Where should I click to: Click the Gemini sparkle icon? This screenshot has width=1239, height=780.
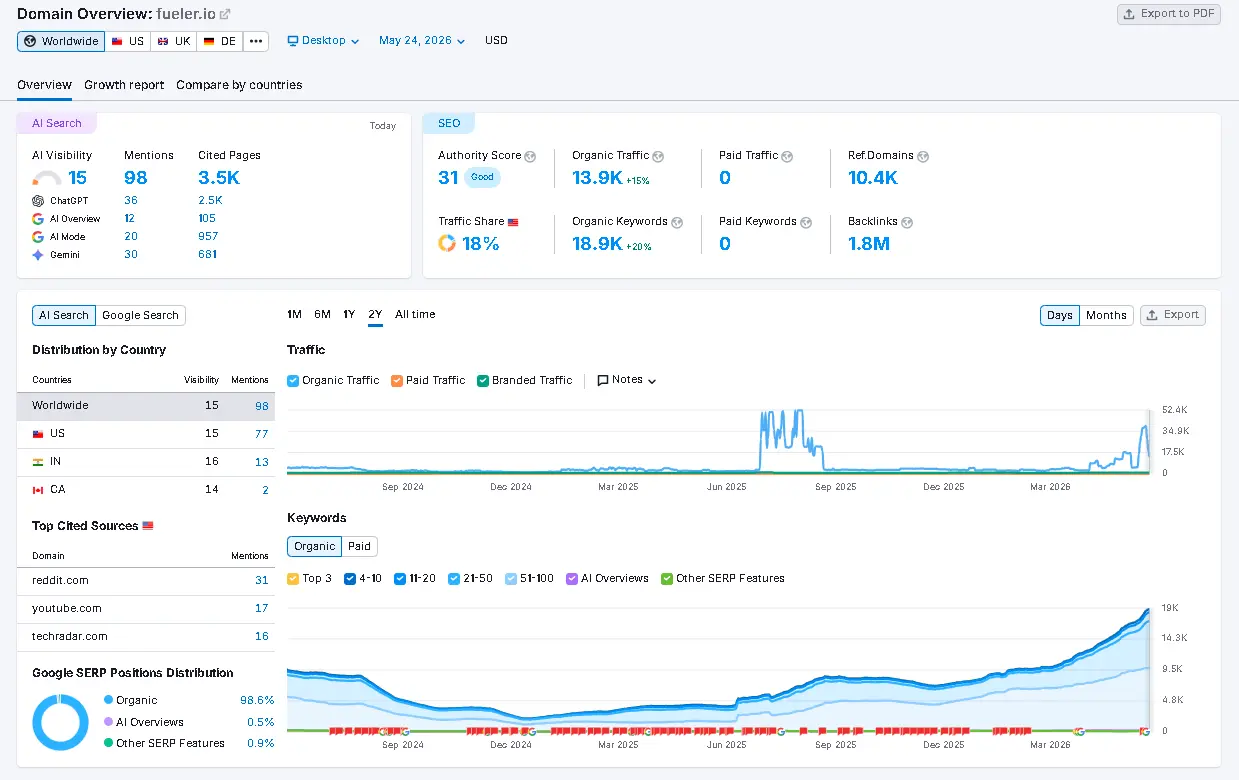(38, 255)
